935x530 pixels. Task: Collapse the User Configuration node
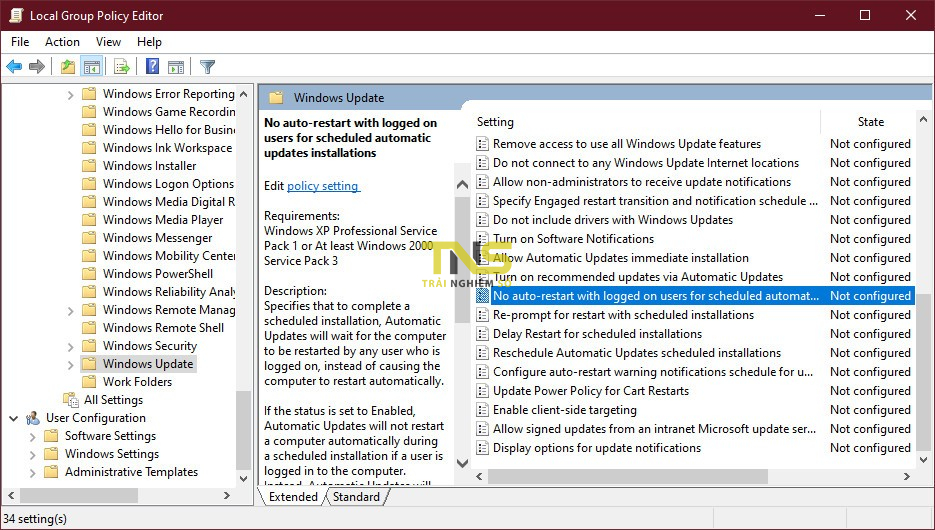tap(13, 418)
